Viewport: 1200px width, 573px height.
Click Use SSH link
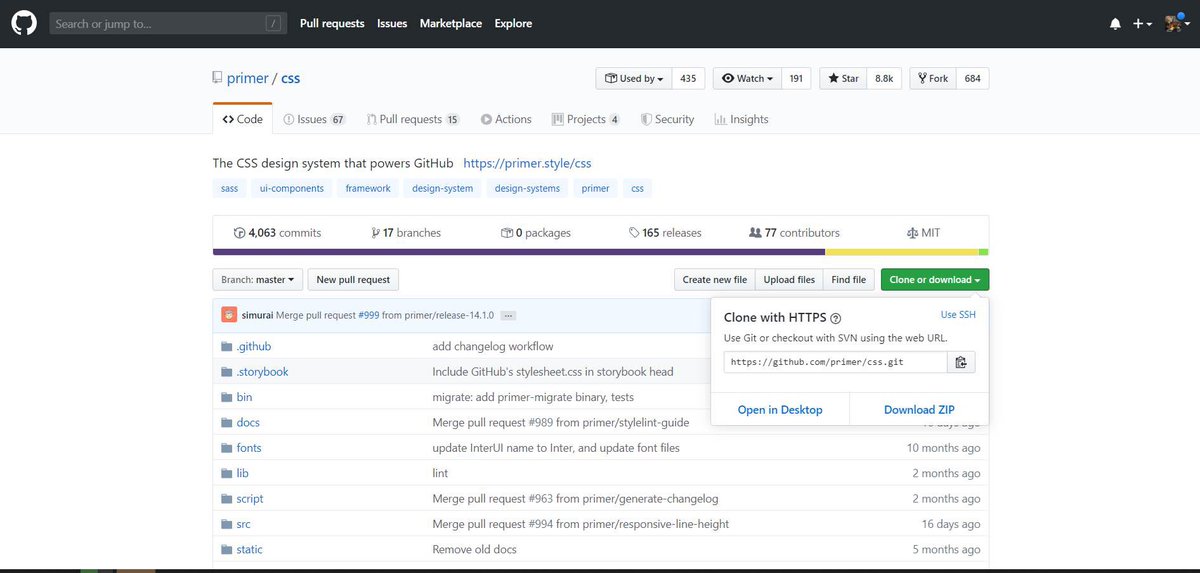(x=958, y=315)
